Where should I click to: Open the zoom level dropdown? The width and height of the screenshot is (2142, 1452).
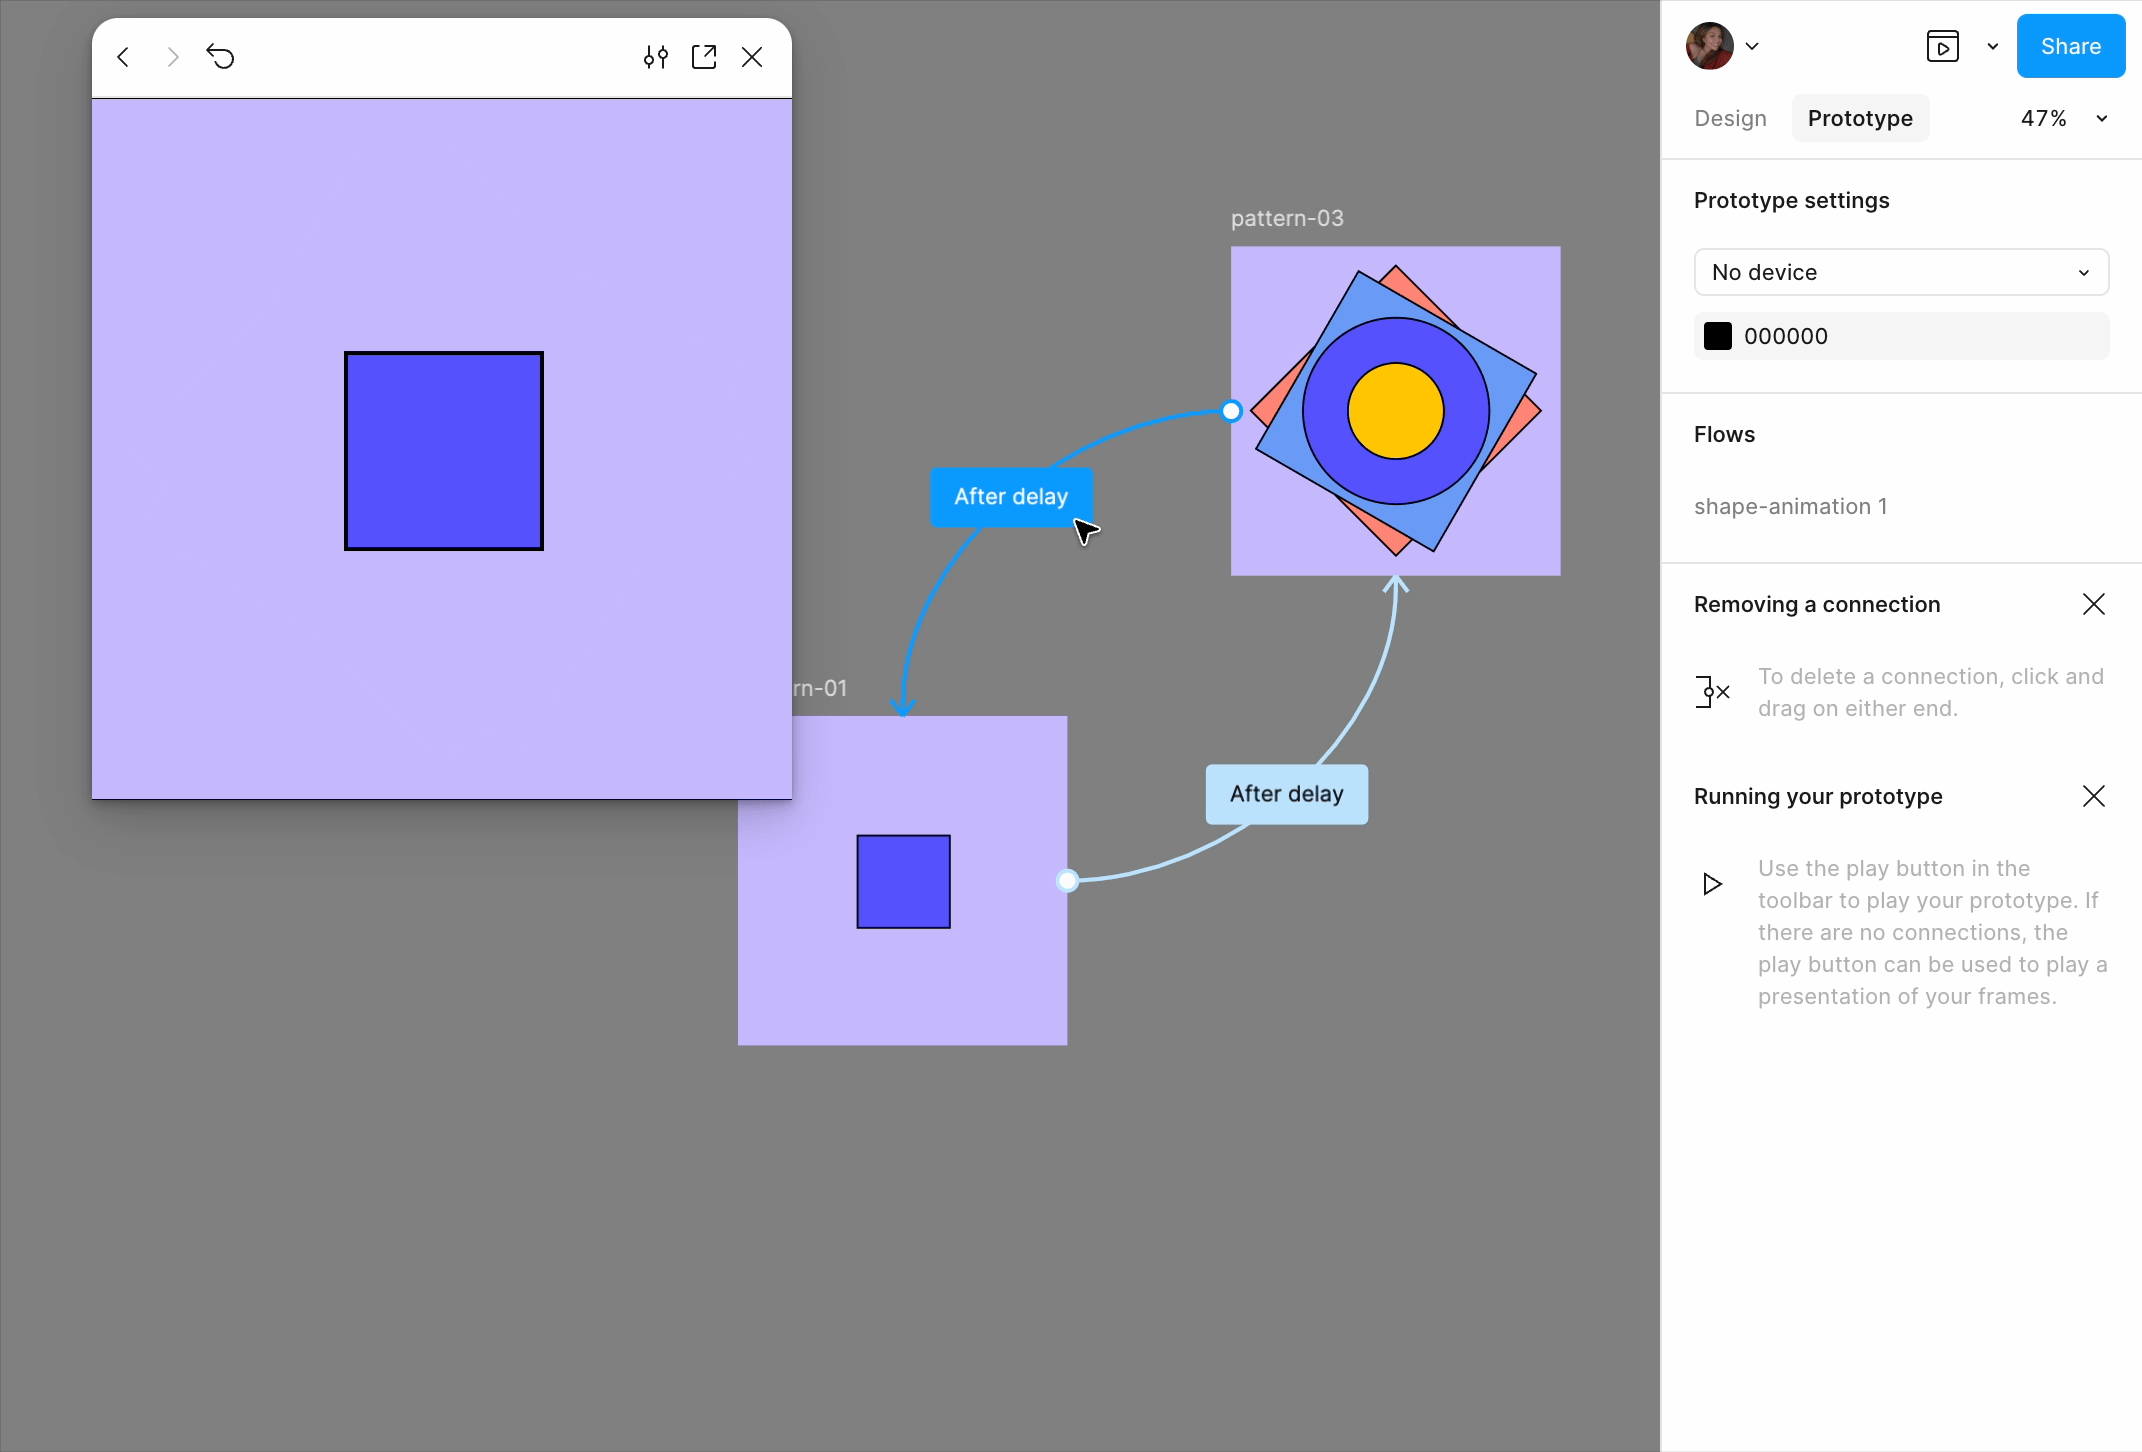pos(2062,118)
